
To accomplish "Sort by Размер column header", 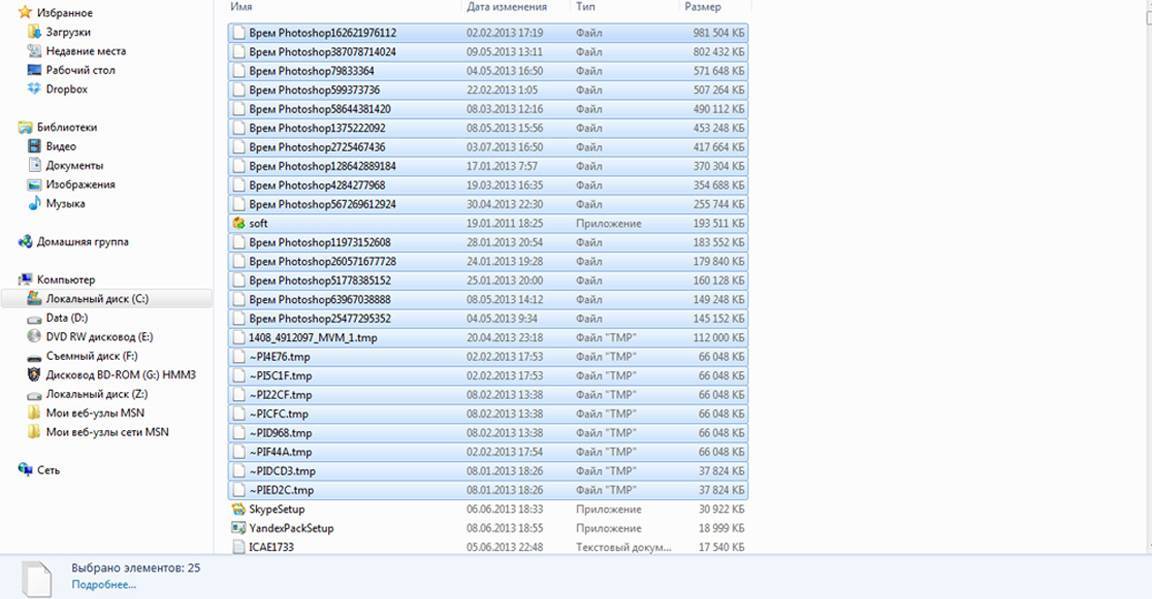I will (702, 7).
